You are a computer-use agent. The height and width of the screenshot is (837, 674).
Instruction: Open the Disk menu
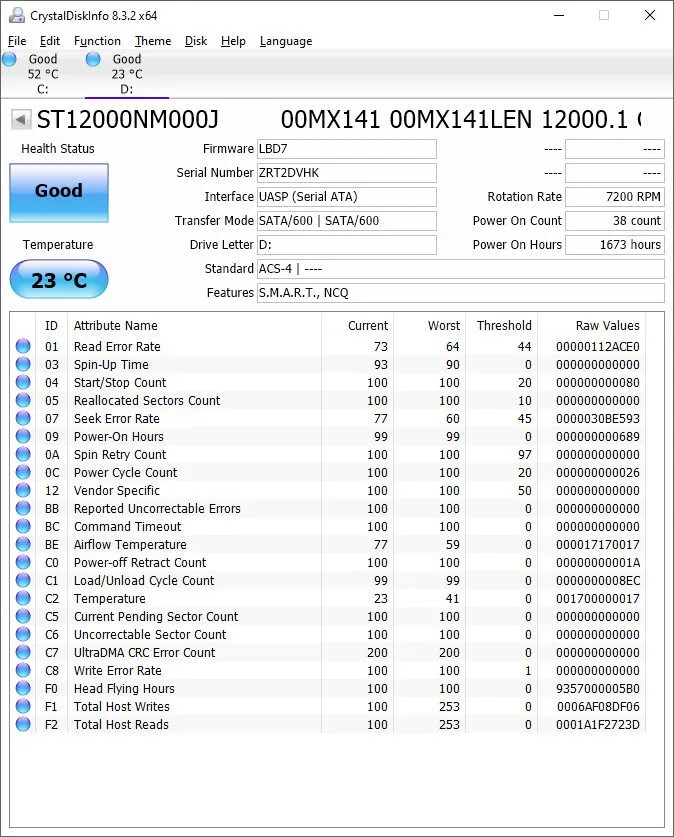[196, 41]
